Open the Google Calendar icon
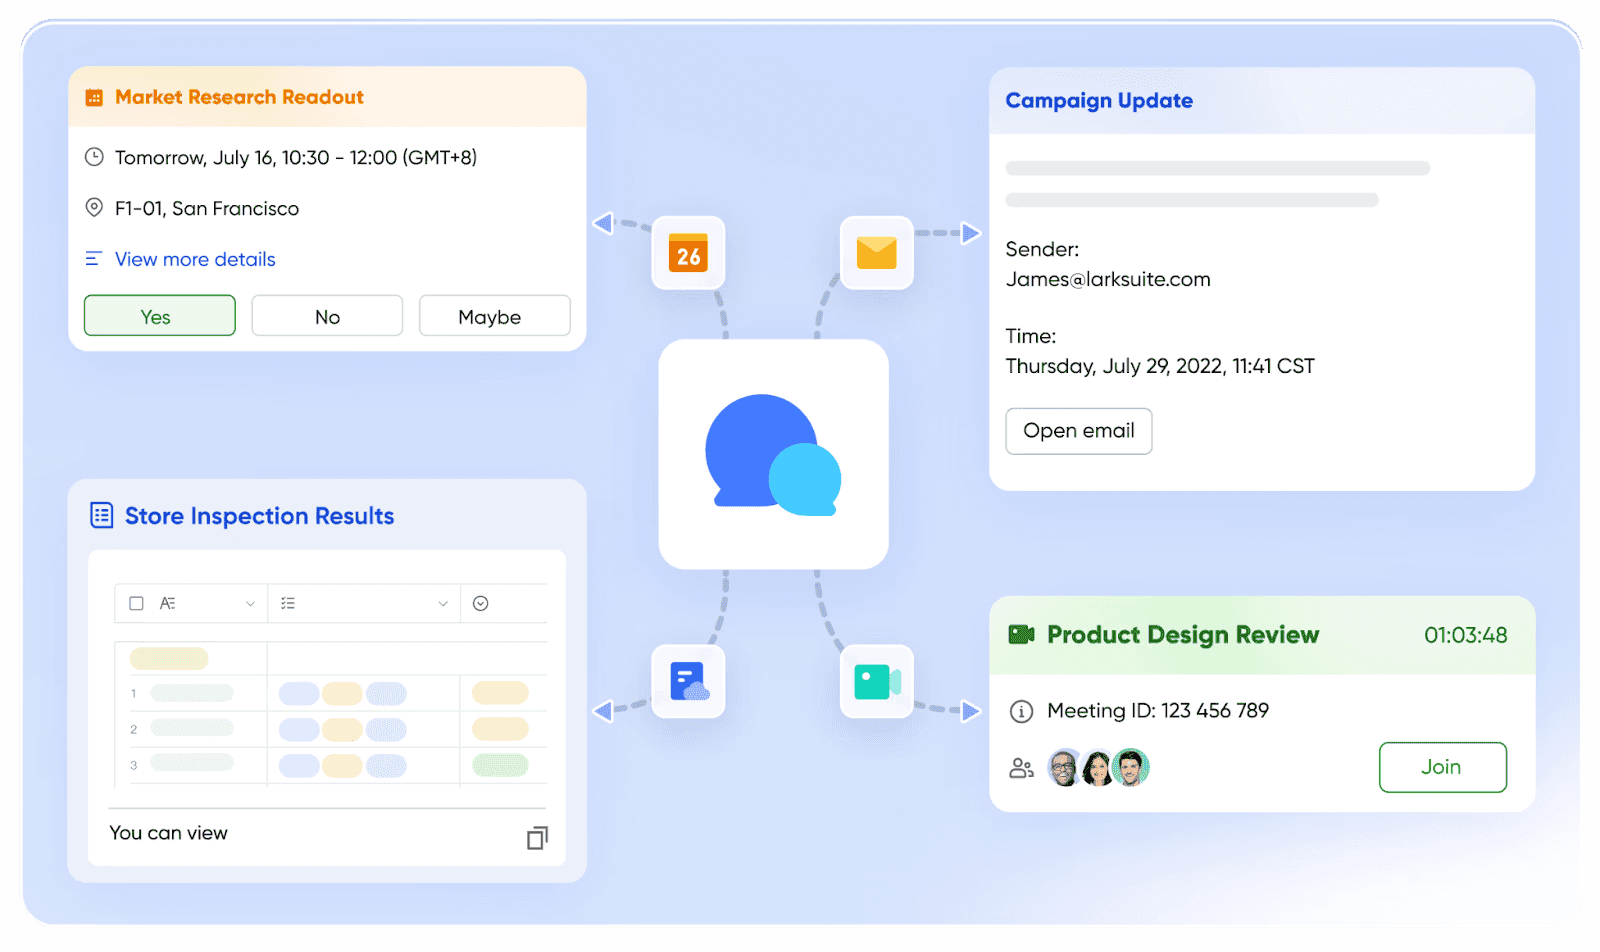 coord(687,254)
